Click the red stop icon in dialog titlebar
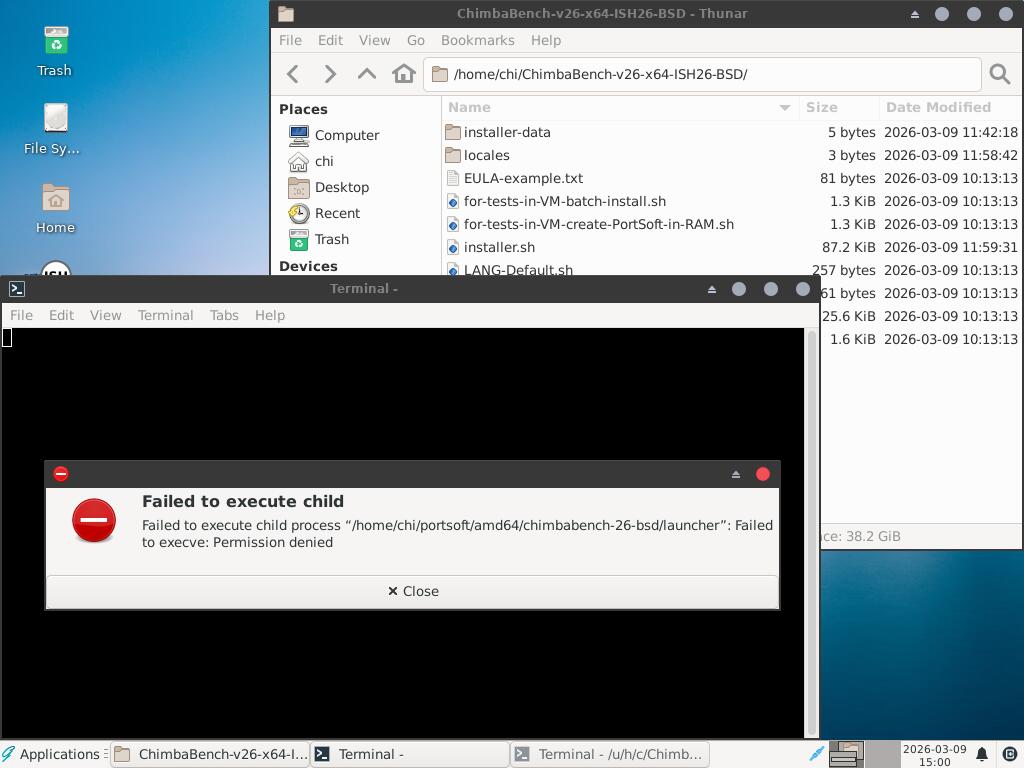 tap(61, 474)
